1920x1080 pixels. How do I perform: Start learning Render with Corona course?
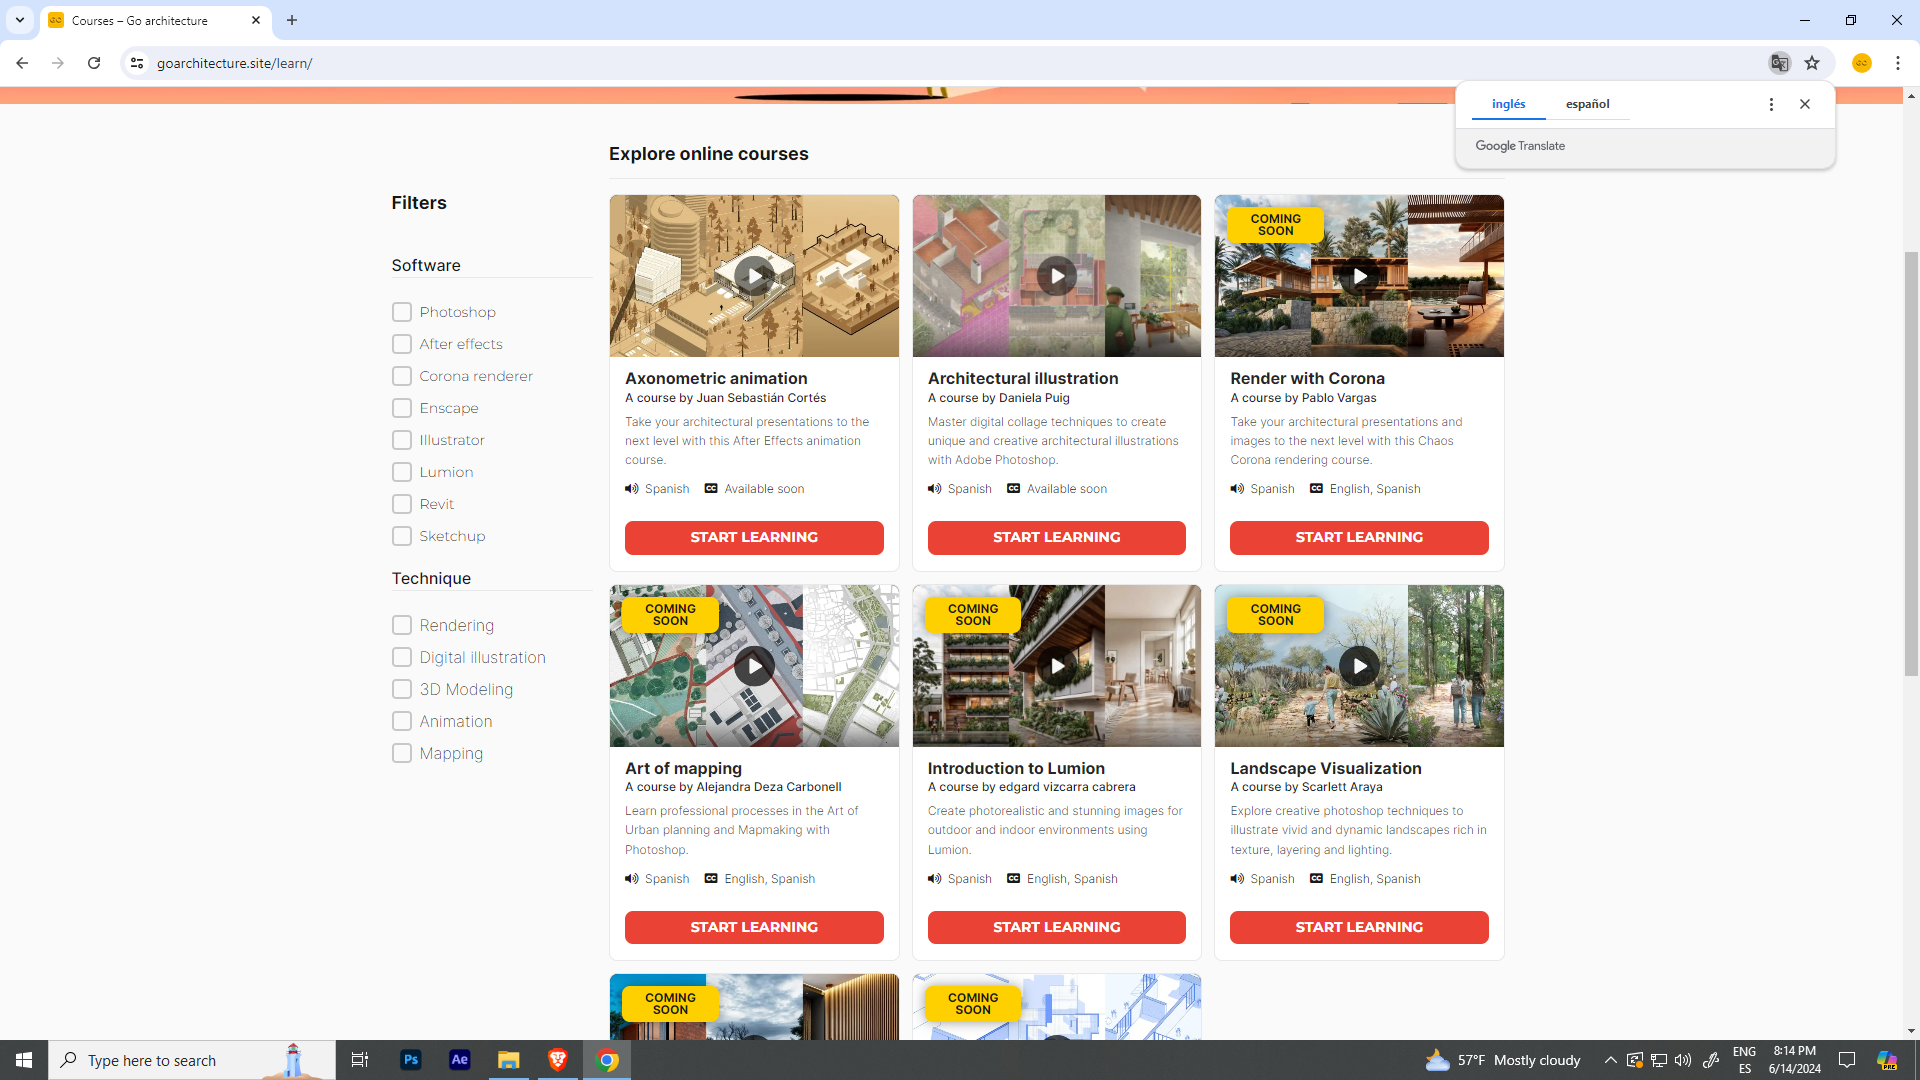point(1358,538)
